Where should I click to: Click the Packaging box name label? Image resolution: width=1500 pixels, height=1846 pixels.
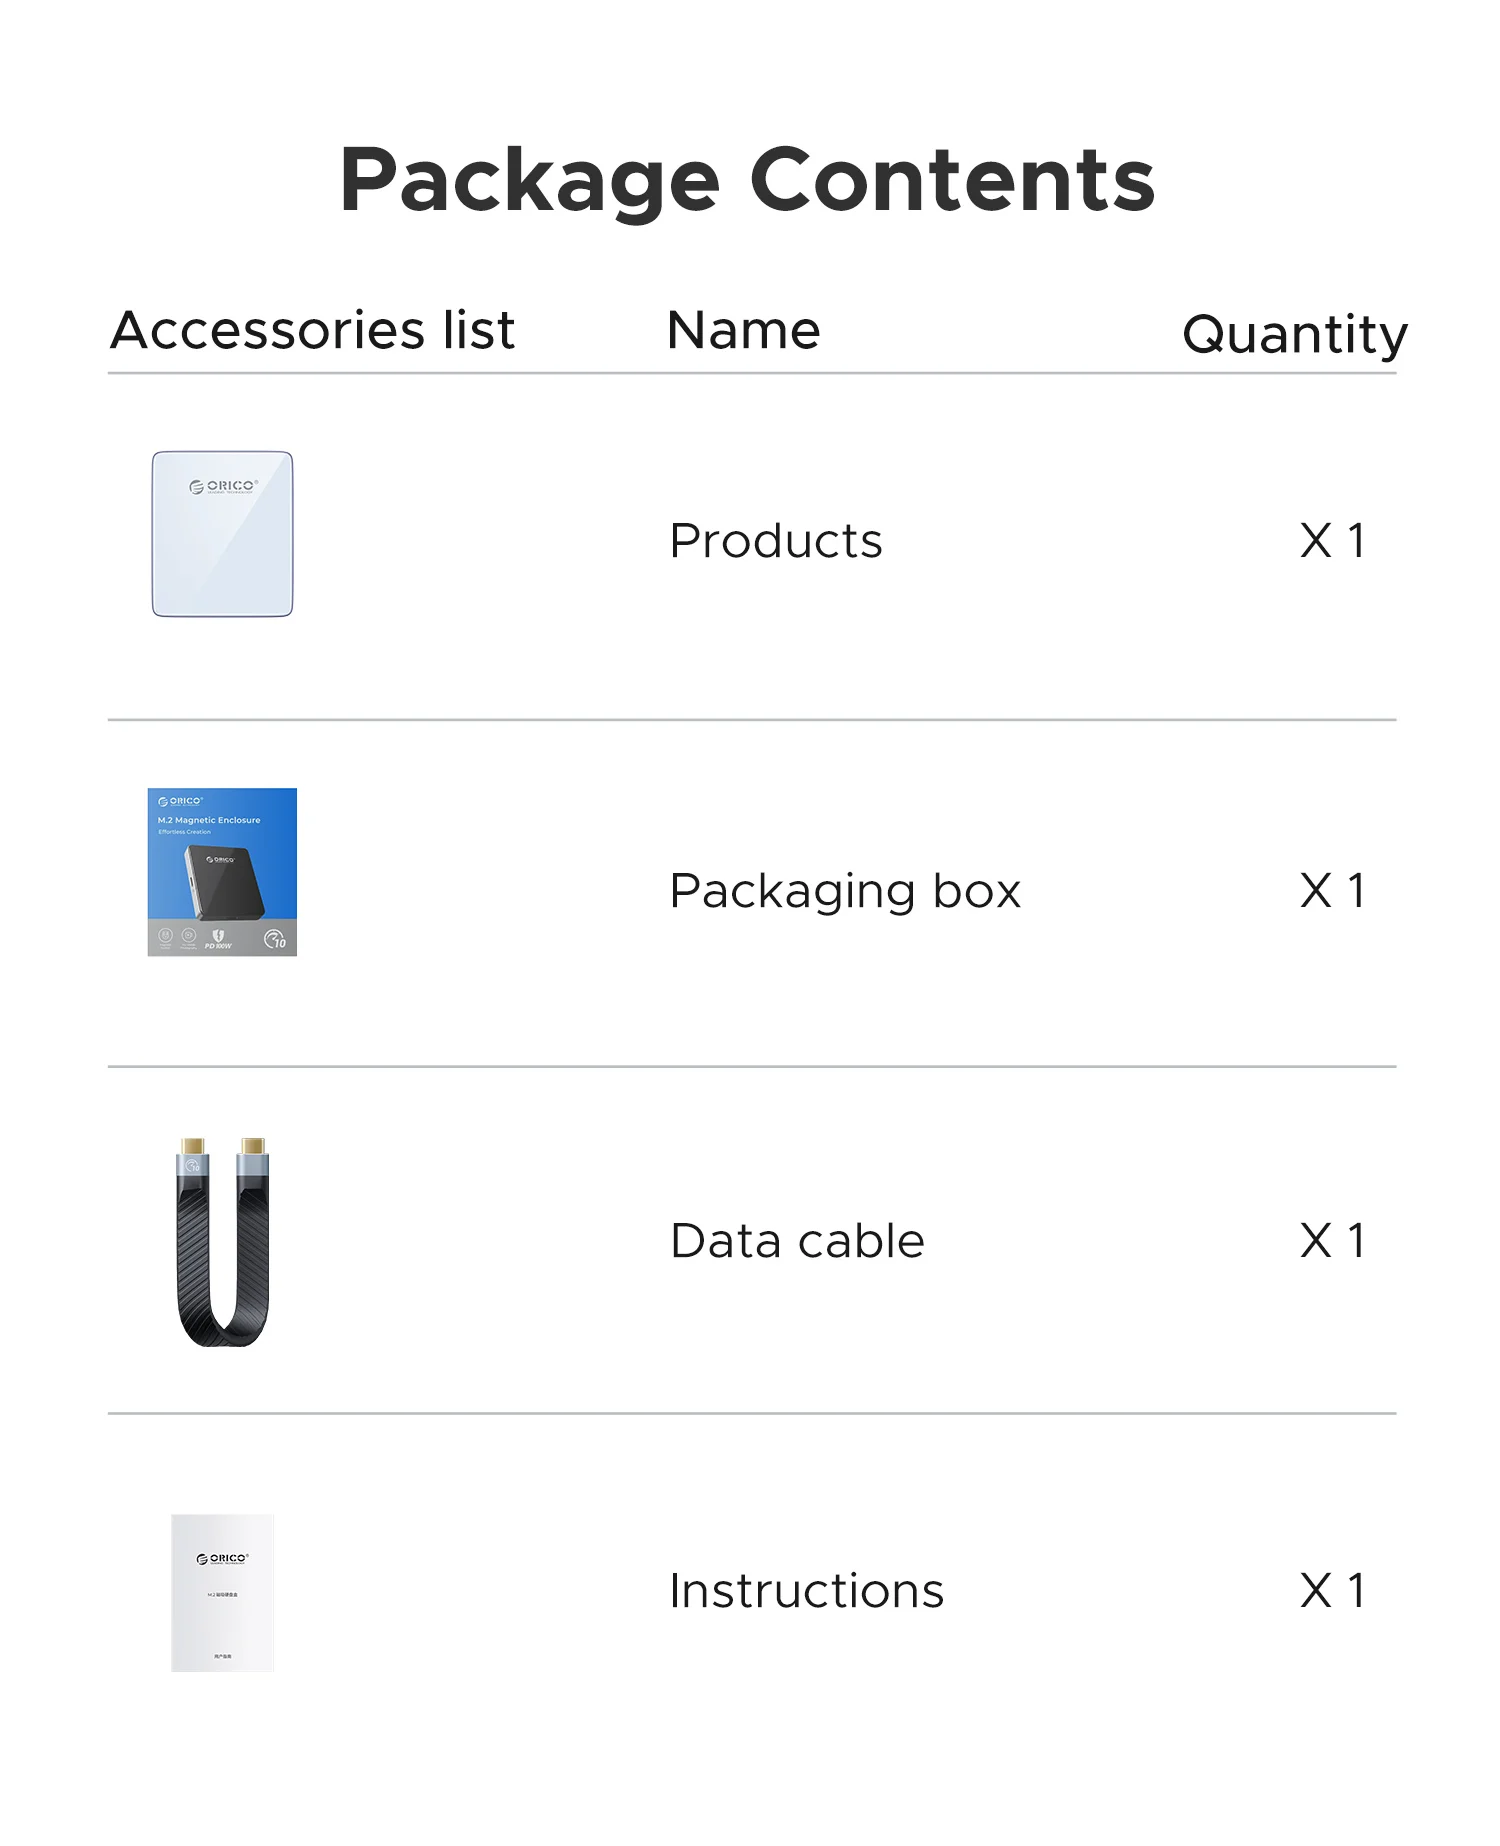click(845, 891)
